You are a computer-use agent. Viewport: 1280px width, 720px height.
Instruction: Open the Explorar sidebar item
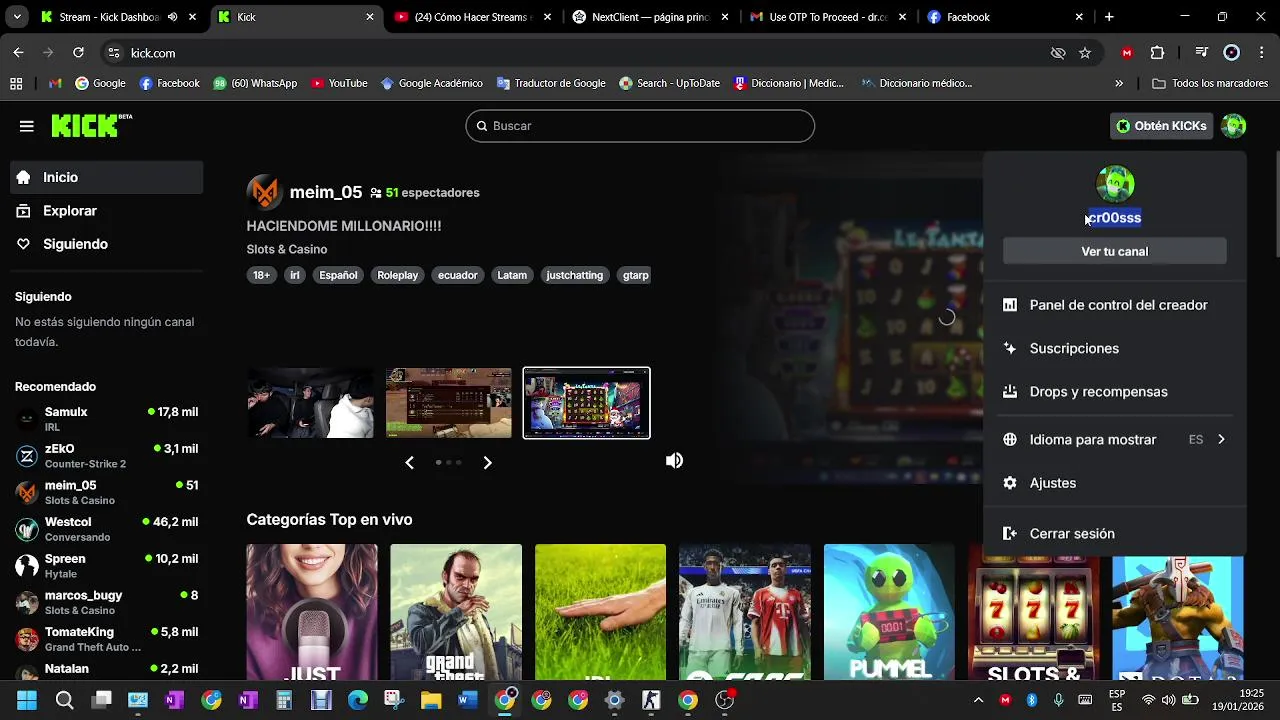pyautogui.click(x=107, y=211)
